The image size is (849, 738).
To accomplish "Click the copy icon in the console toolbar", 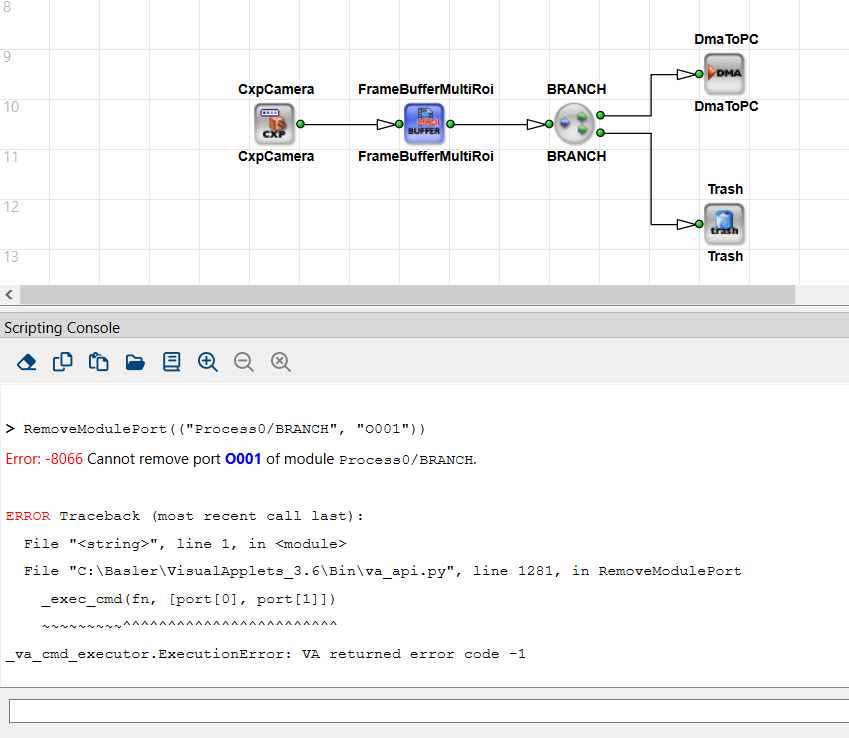I will coord(63,362).
